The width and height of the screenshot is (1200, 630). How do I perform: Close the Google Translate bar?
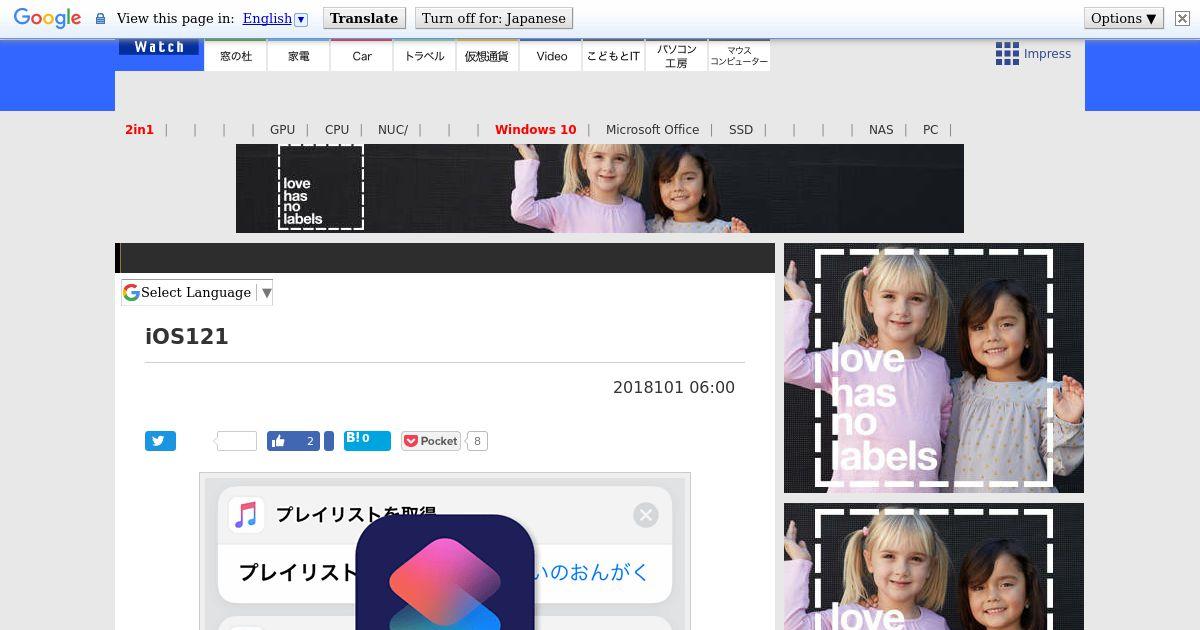(x=1182, y=19)
